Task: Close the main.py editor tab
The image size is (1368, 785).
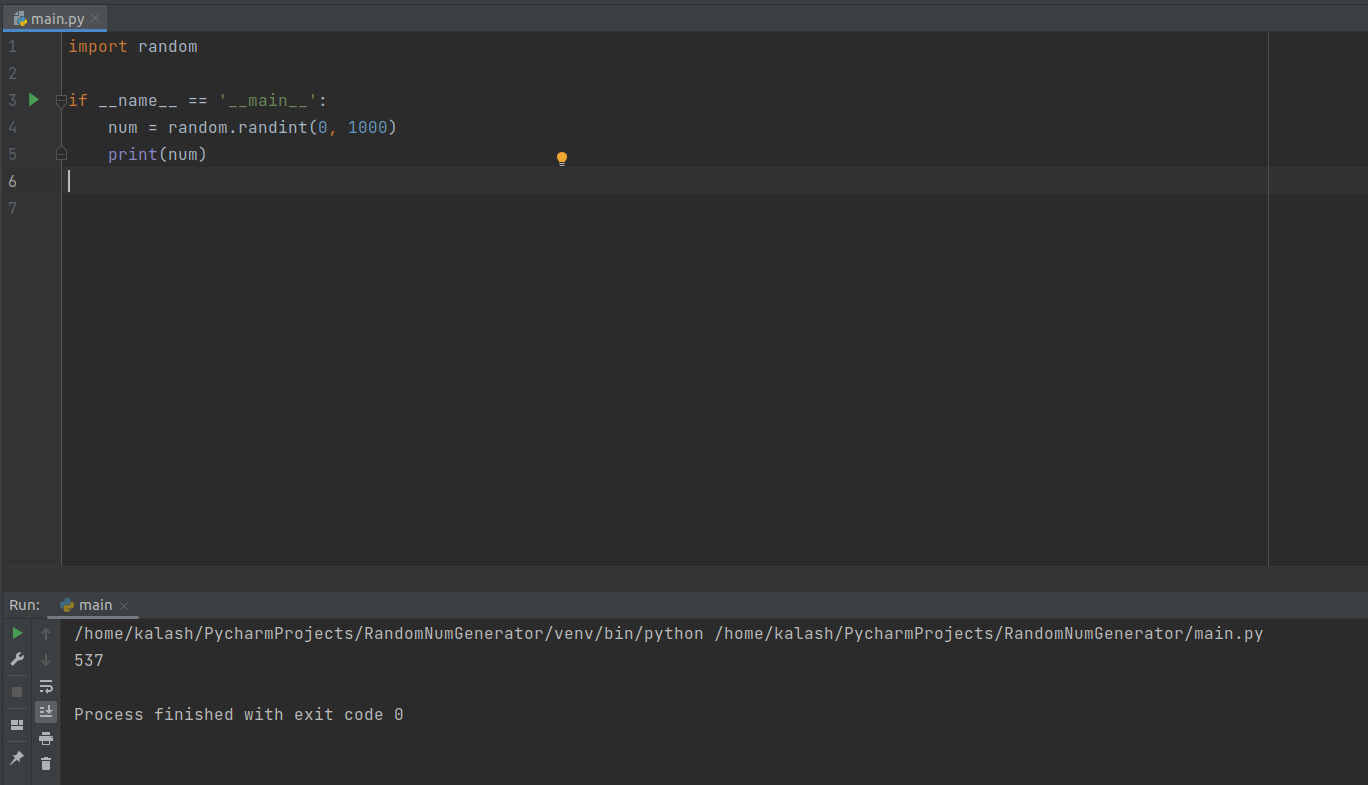Action: pyautogui.click(x=95, y=19)
